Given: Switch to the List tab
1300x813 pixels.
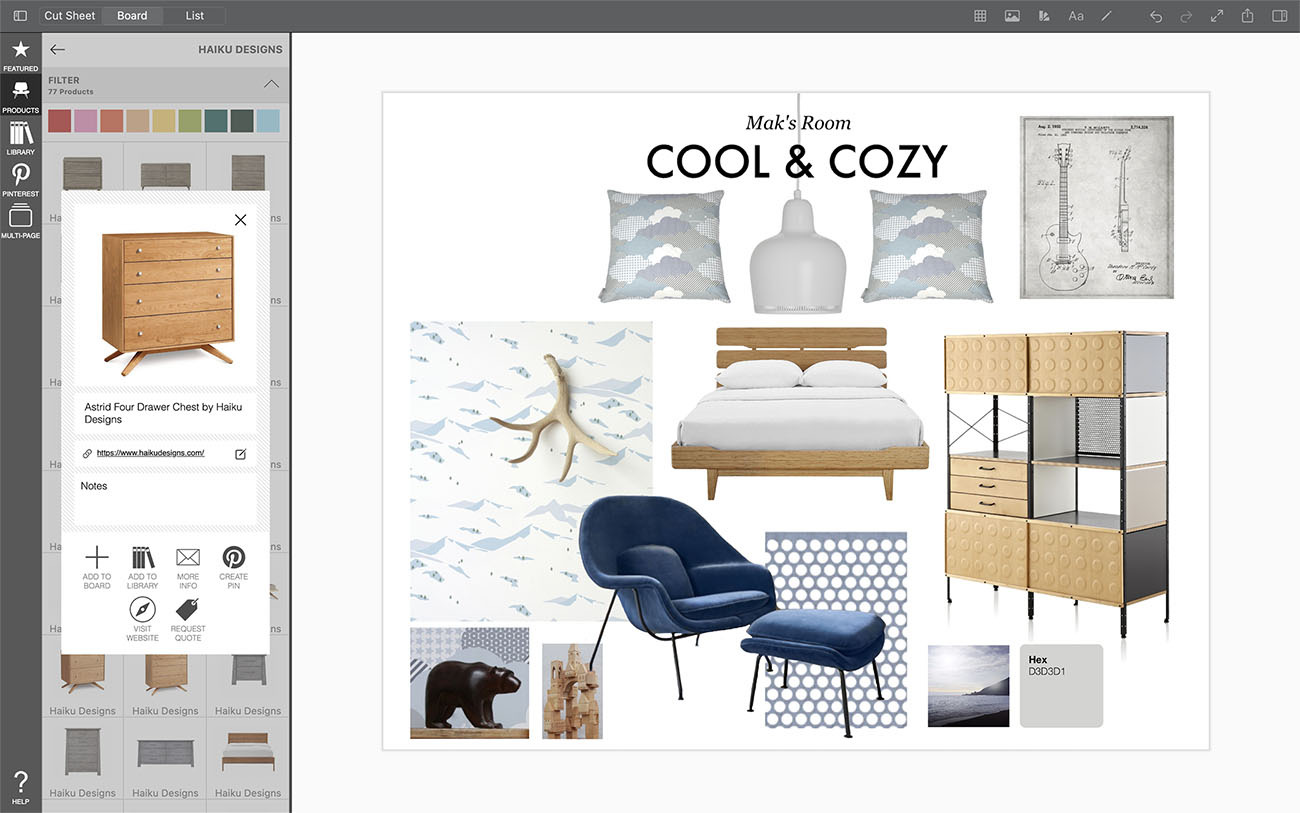Looking at the screenshot, I should coord(195,16).
